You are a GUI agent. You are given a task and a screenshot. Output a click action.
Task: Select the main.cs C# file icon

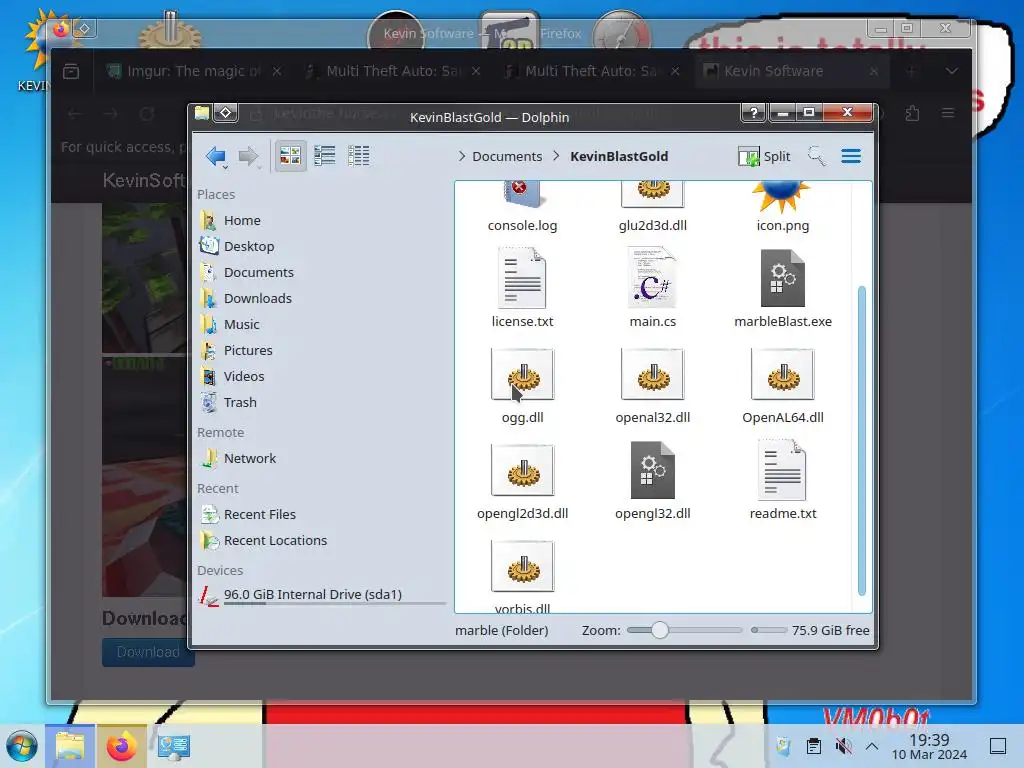(x=652, y=278)
